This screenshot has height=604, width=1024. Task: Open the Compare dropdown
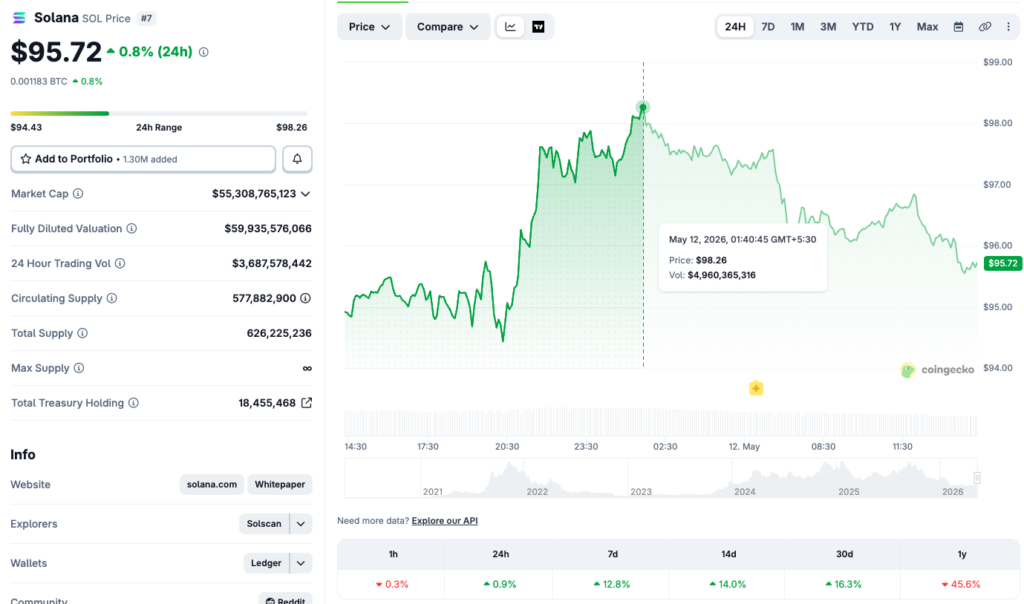tap(447, 27)
